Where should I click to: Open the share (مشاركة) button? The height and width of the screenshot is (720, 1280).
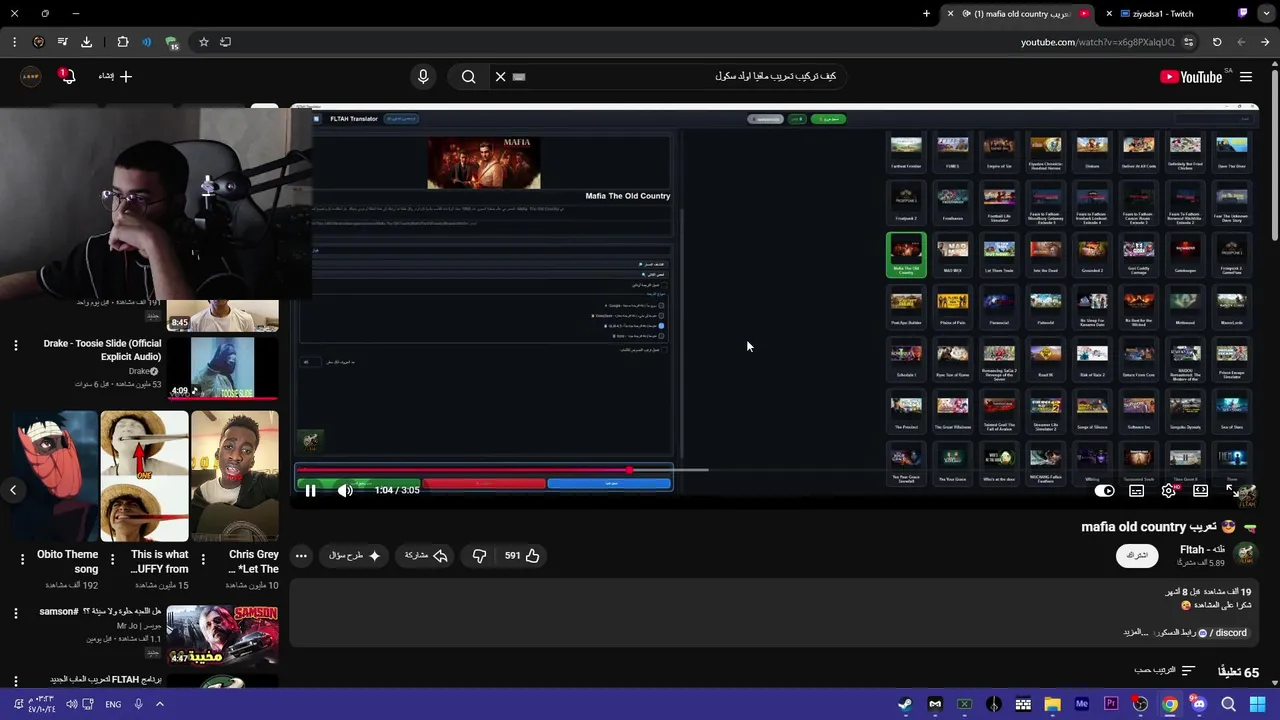(426, 555)
